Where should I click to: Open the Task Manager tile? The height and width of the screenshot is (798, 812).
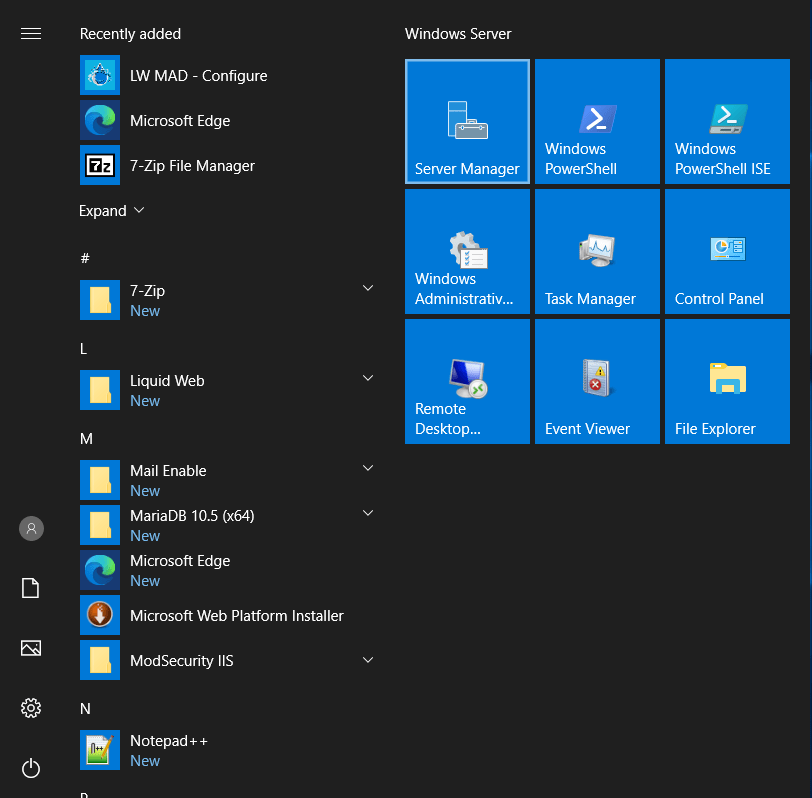coord(597,251)
